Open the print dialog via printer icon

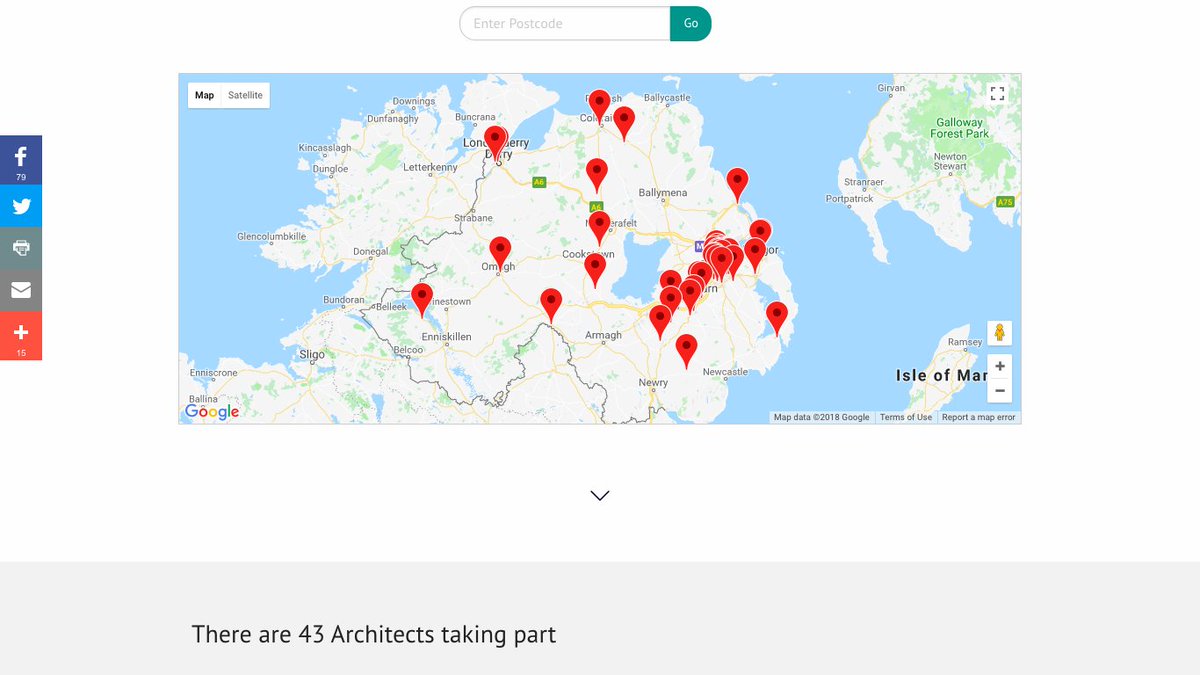[20, 247]
